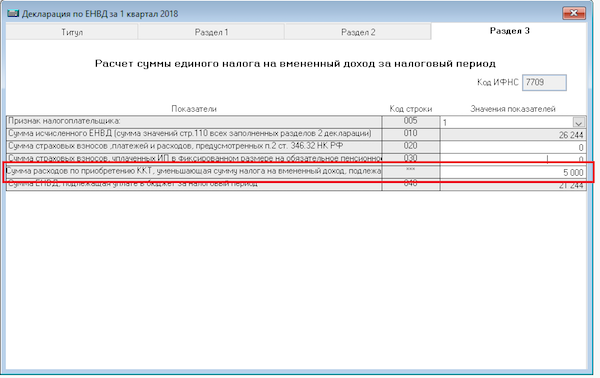Switch to the Титул tab

pyautogui.click(x=72, y=32)
